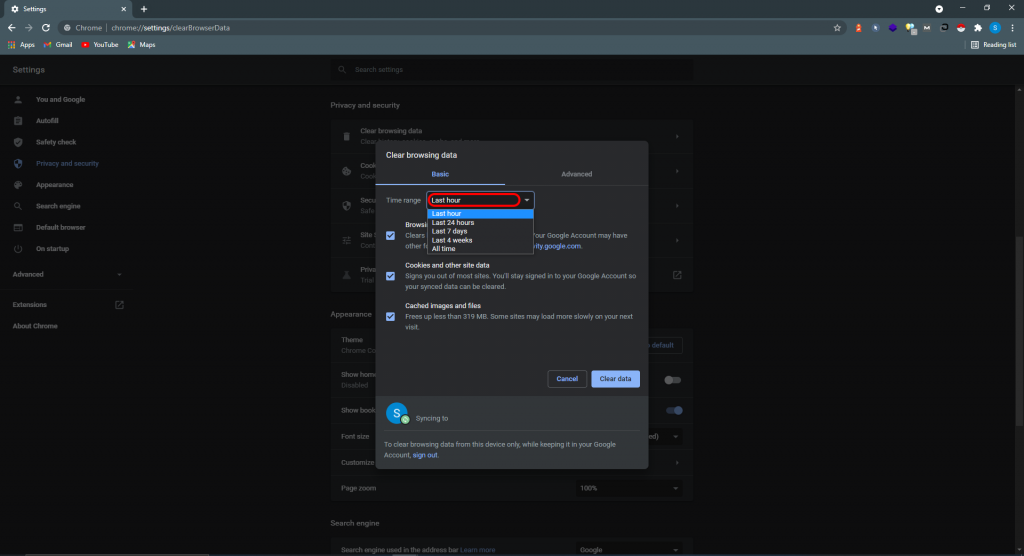Toggle Browsing history checkbox
The height and width of the screenshot is (556, 1024).
point(391,236)
